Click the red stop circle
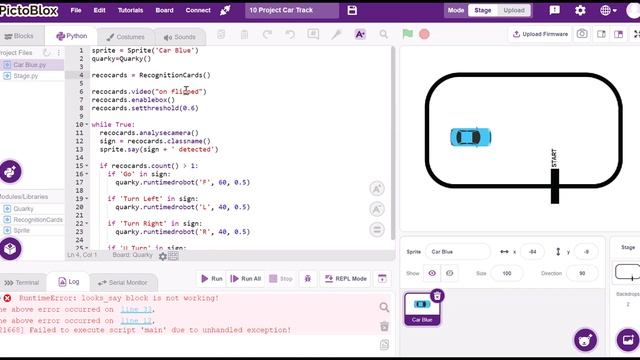This screenshot has height=360, width=640. tap(424, 34)
